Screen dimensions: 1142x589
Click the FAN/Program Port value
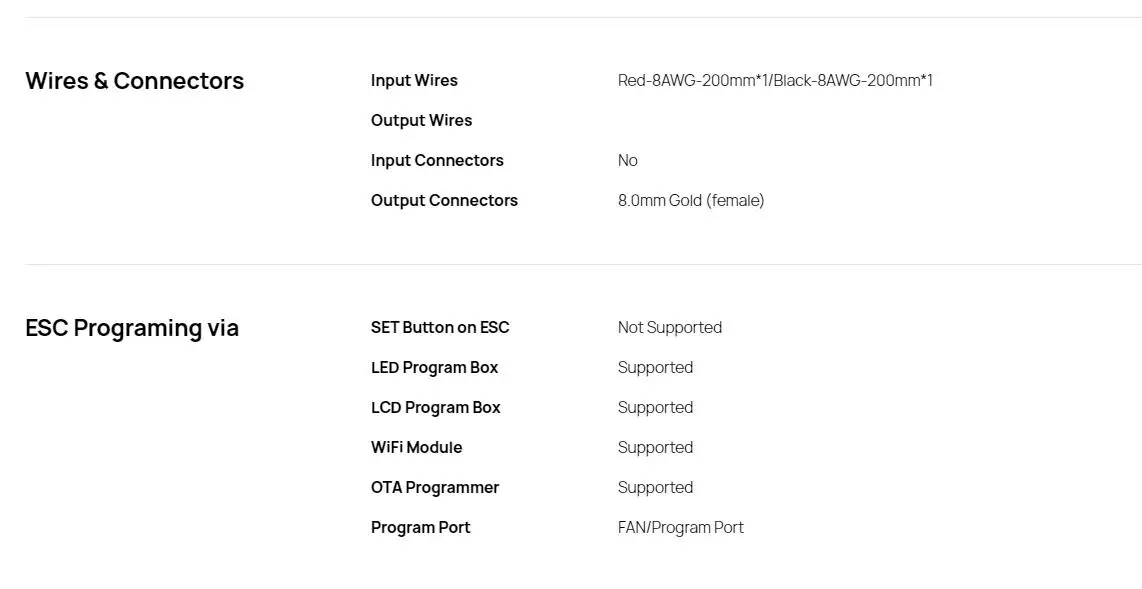point(681,528)
